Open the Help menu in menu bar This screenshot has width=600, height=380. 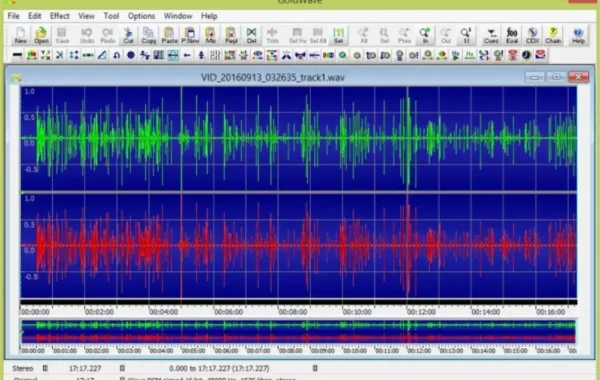[209, 16]
